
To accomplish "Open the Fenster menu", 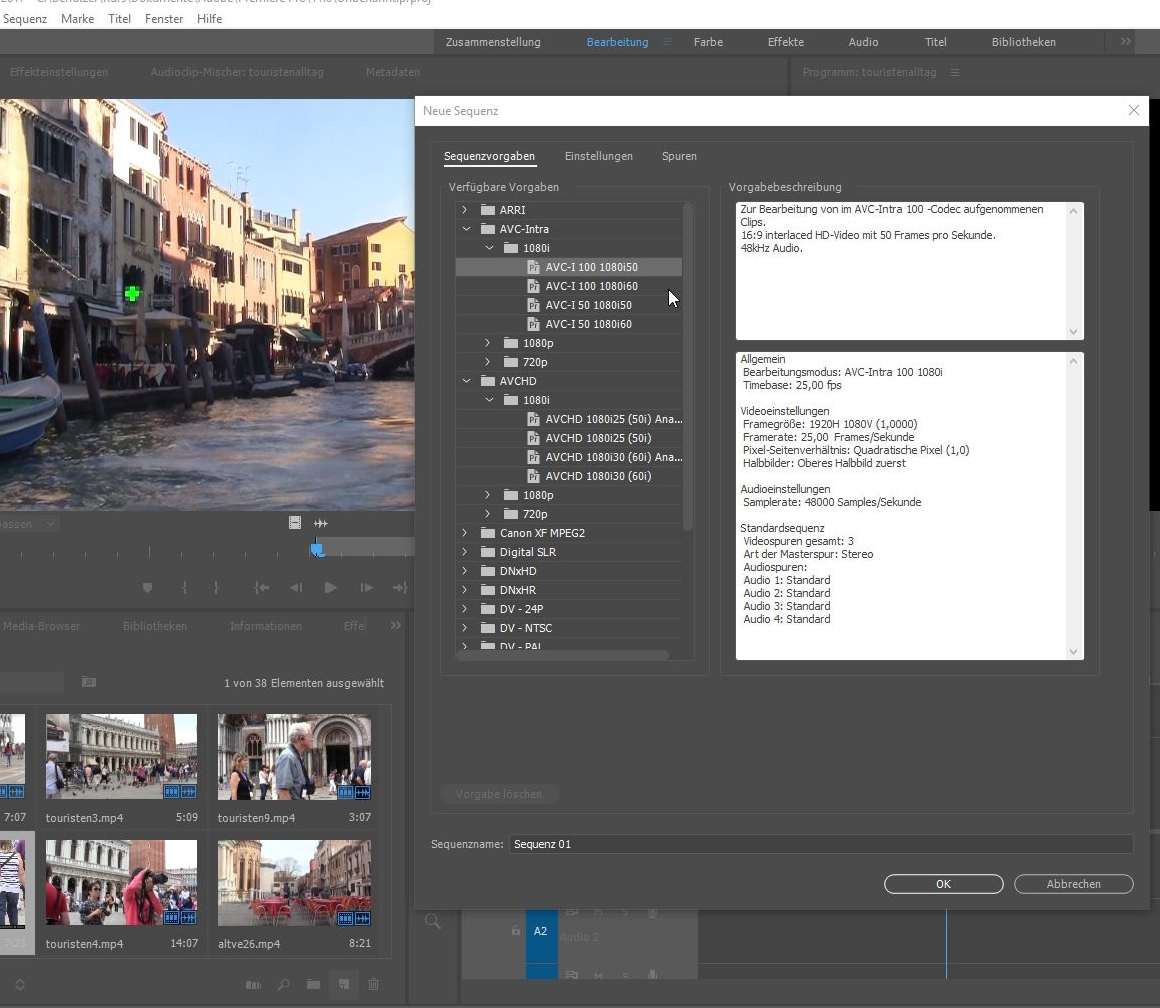I will click(163, 18).
